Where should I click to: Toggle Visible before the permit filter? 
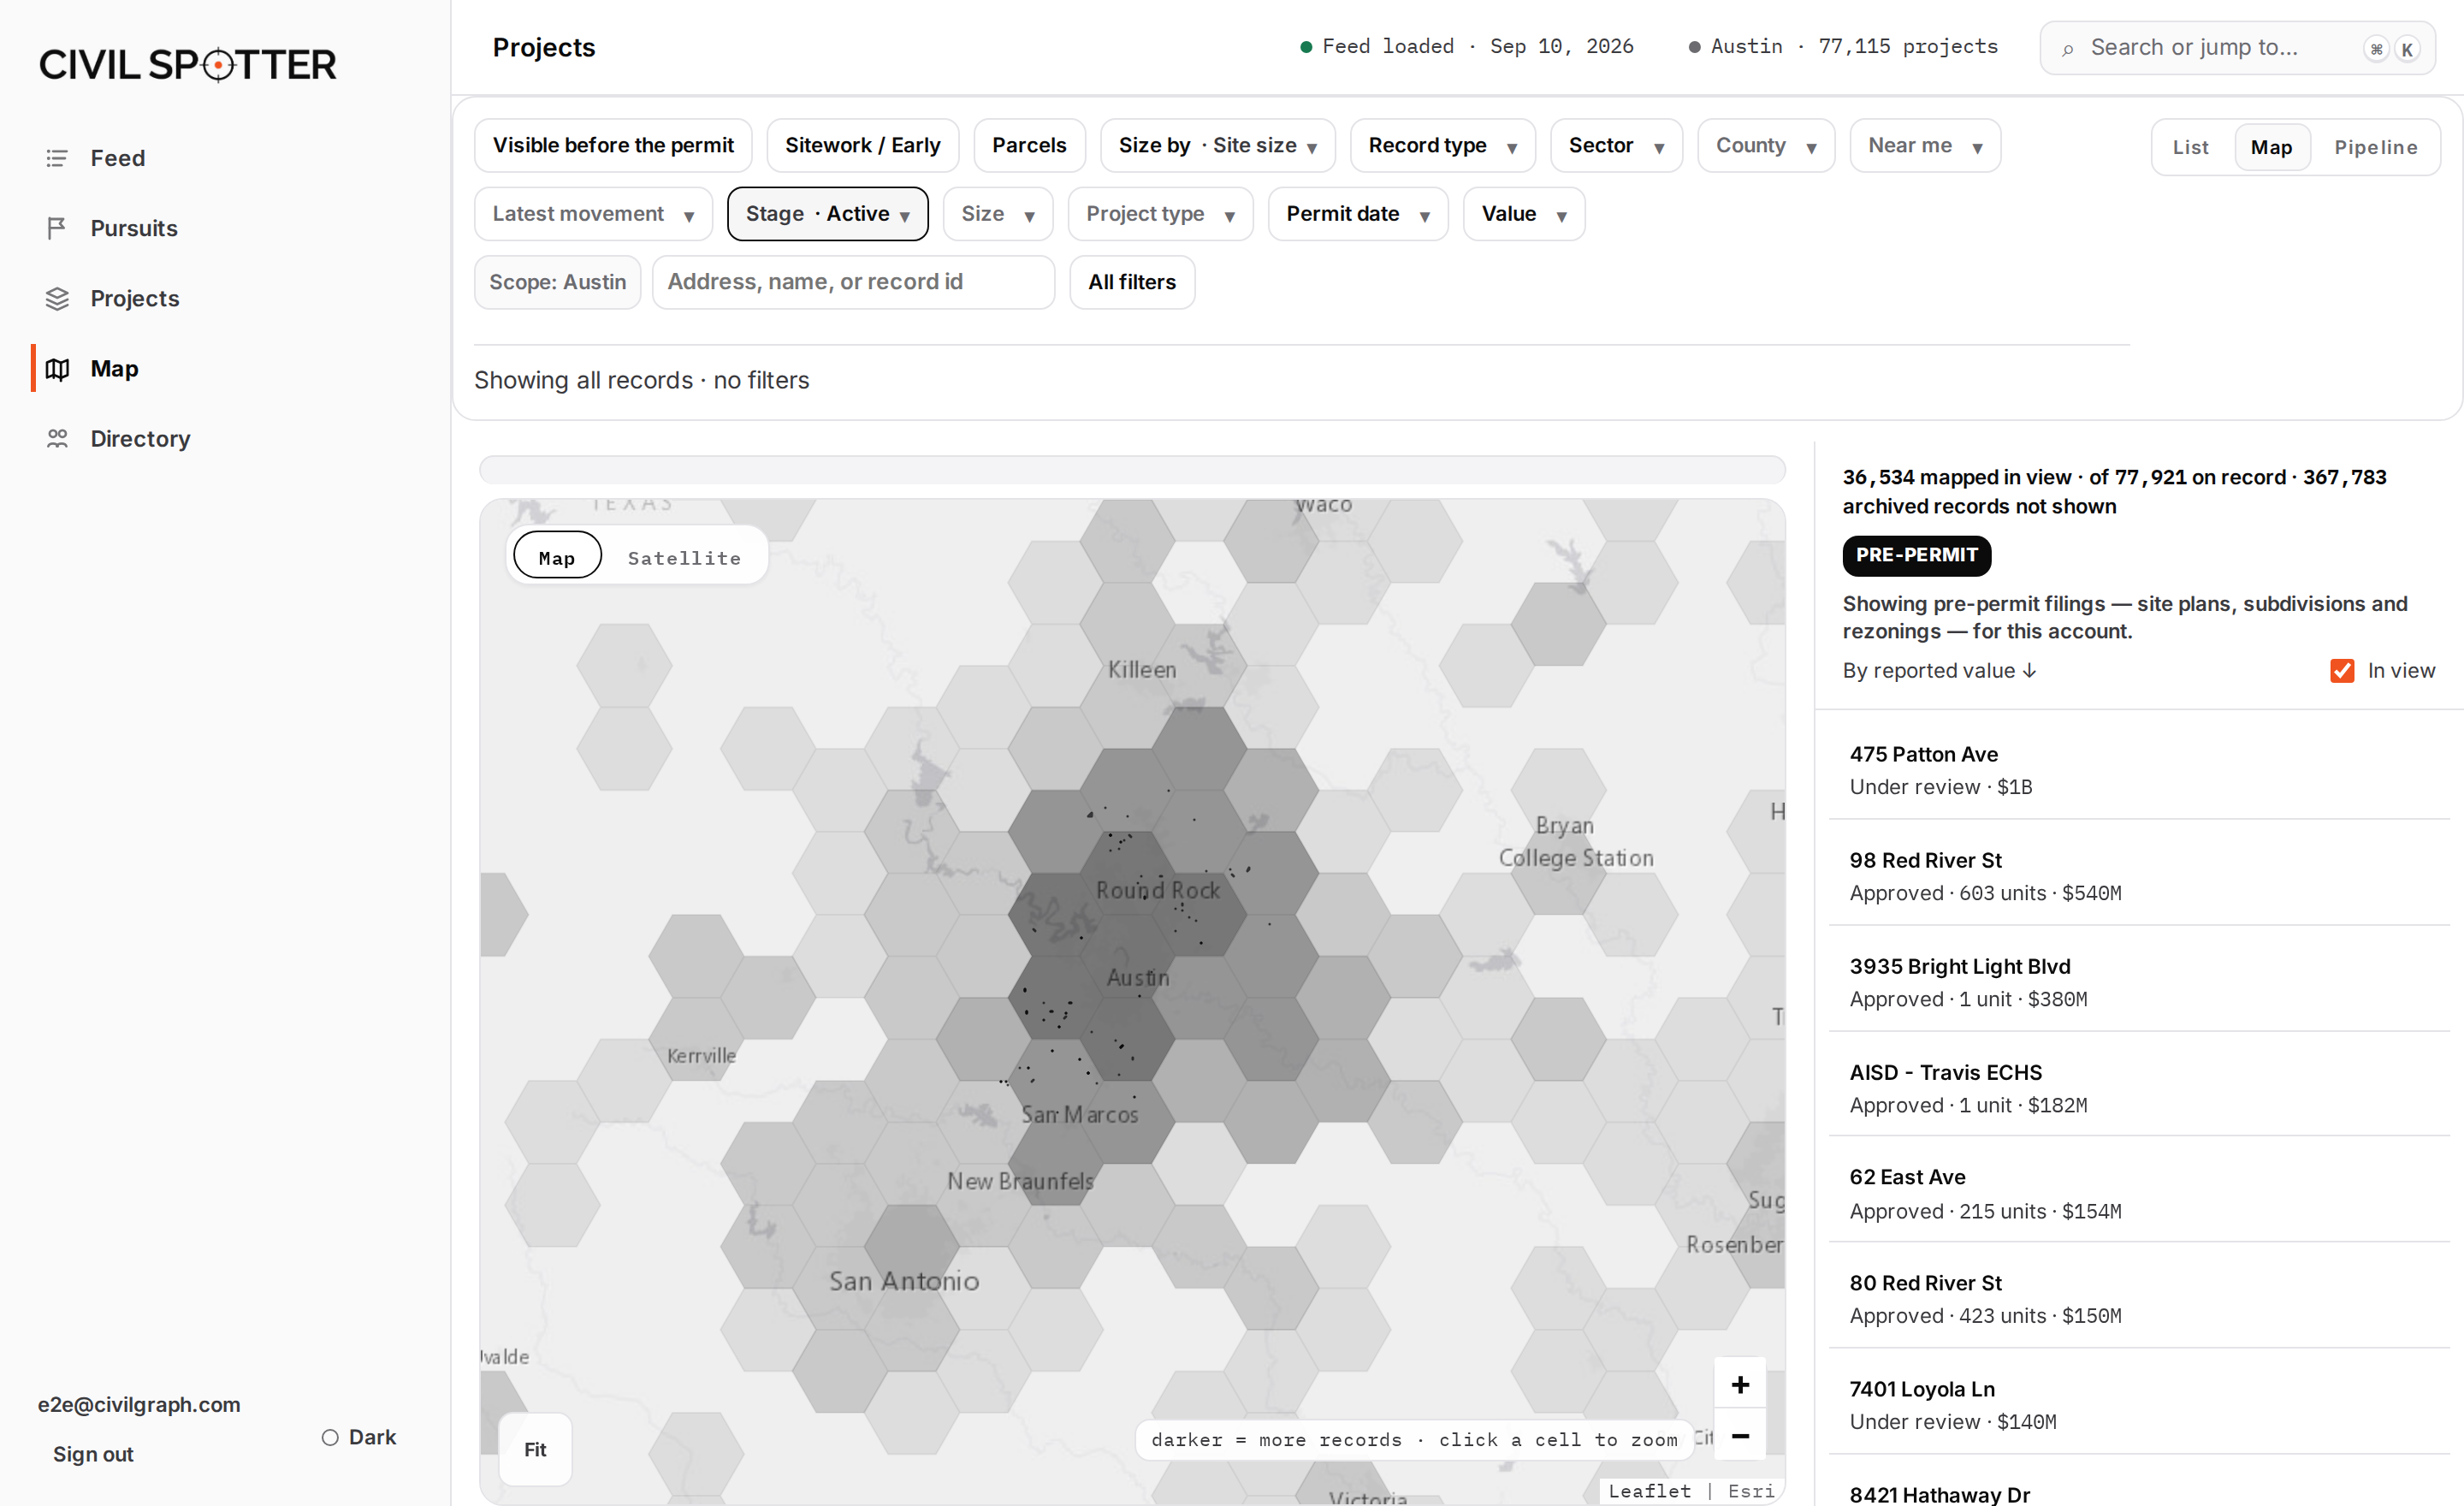pyautogui.click(x=613, y=146)
